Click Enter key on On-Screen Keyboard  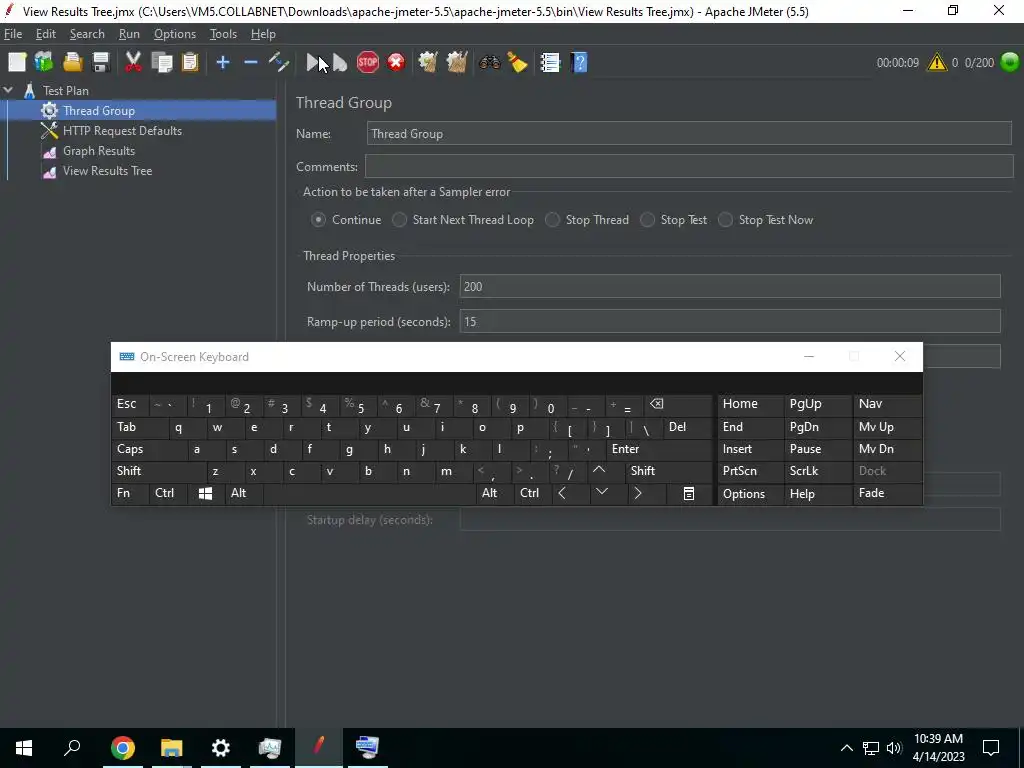[658, 449]
